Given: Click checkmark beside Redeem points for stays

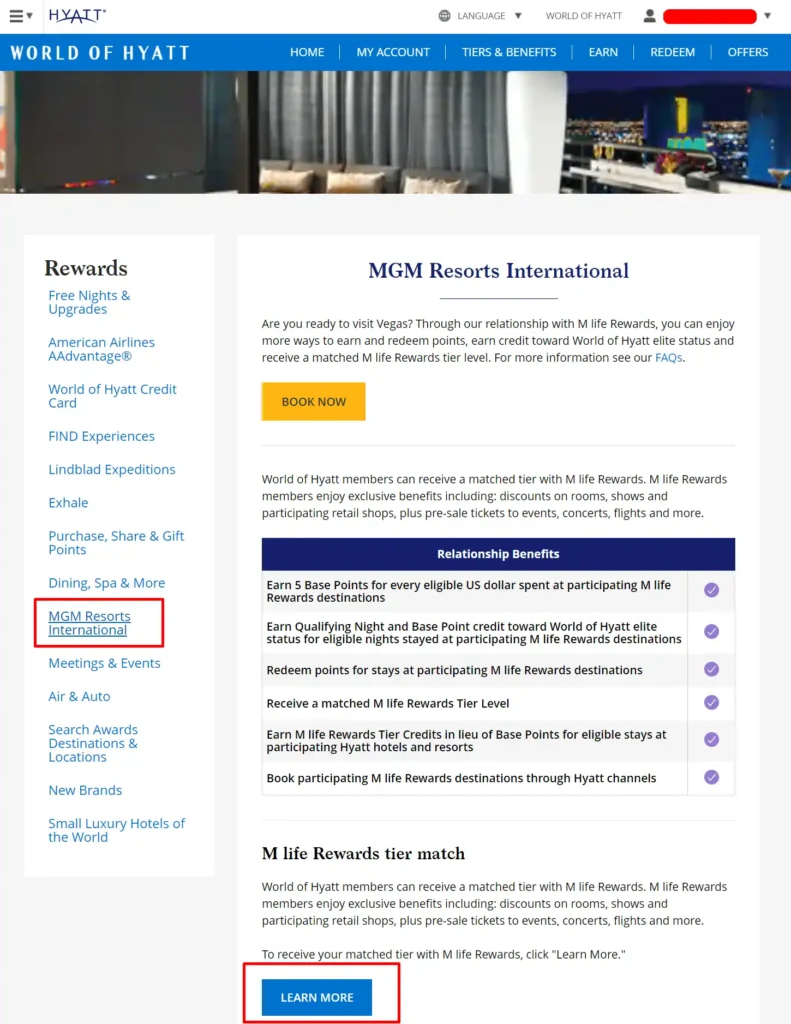Looking at the screenshot, I should (711, 670).
